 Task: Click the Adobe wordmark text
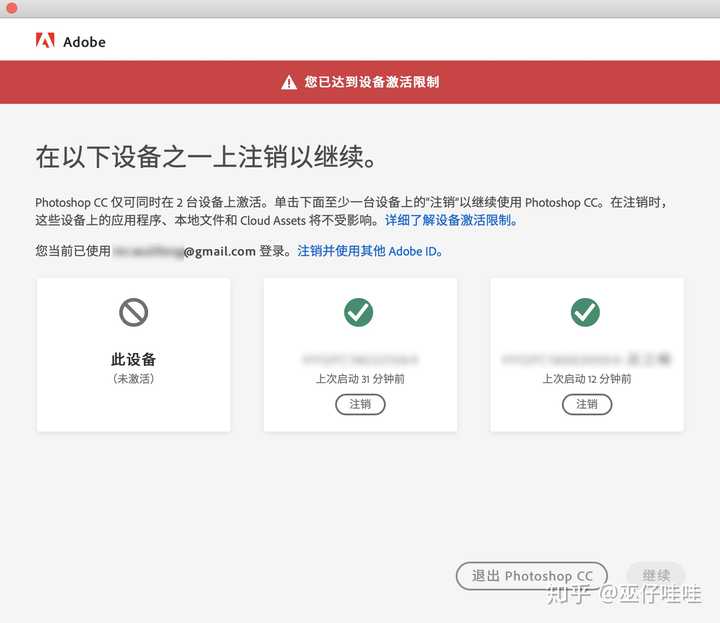[84, 42]
